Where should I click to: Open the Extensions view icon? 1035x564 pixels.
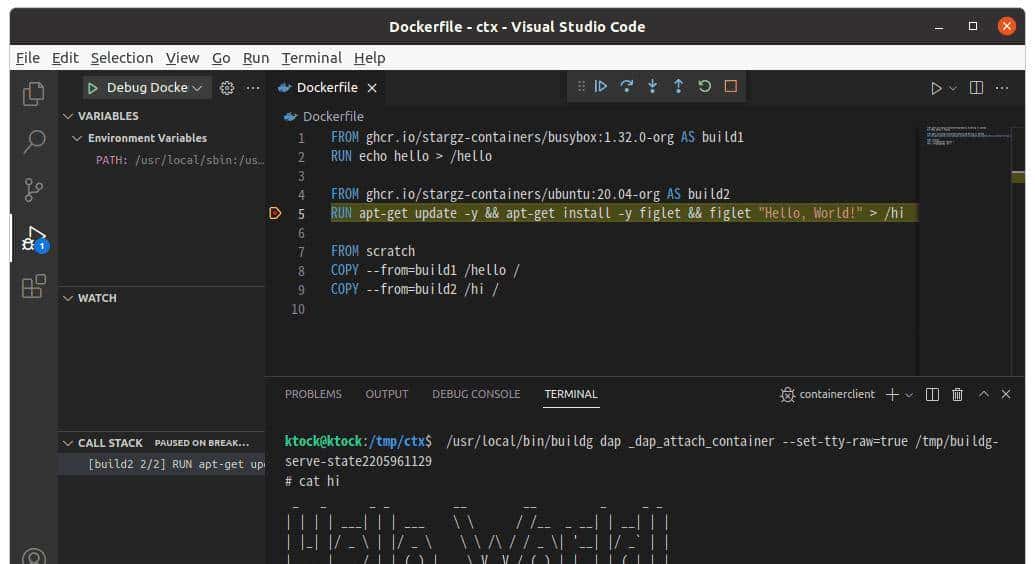coord(34,287)
